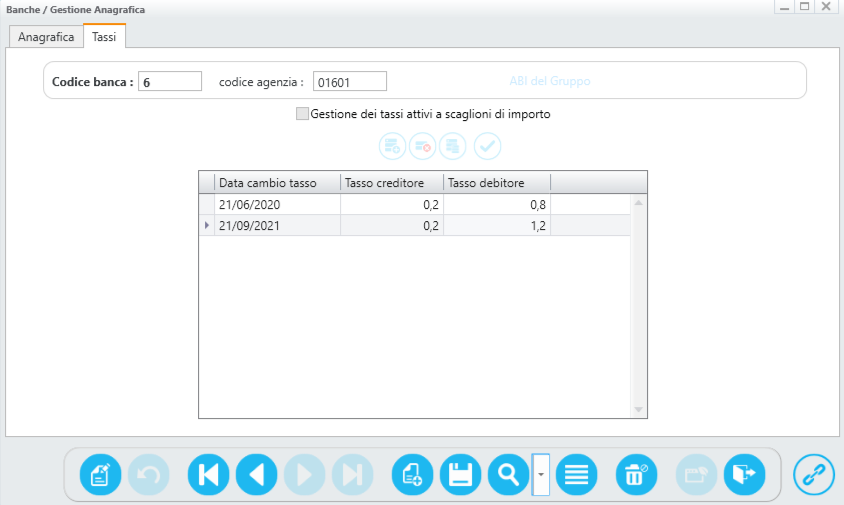The width and height of the screenshot is (844, 505).
Task: Click the exit door icon
Action: tap(744, 474)
